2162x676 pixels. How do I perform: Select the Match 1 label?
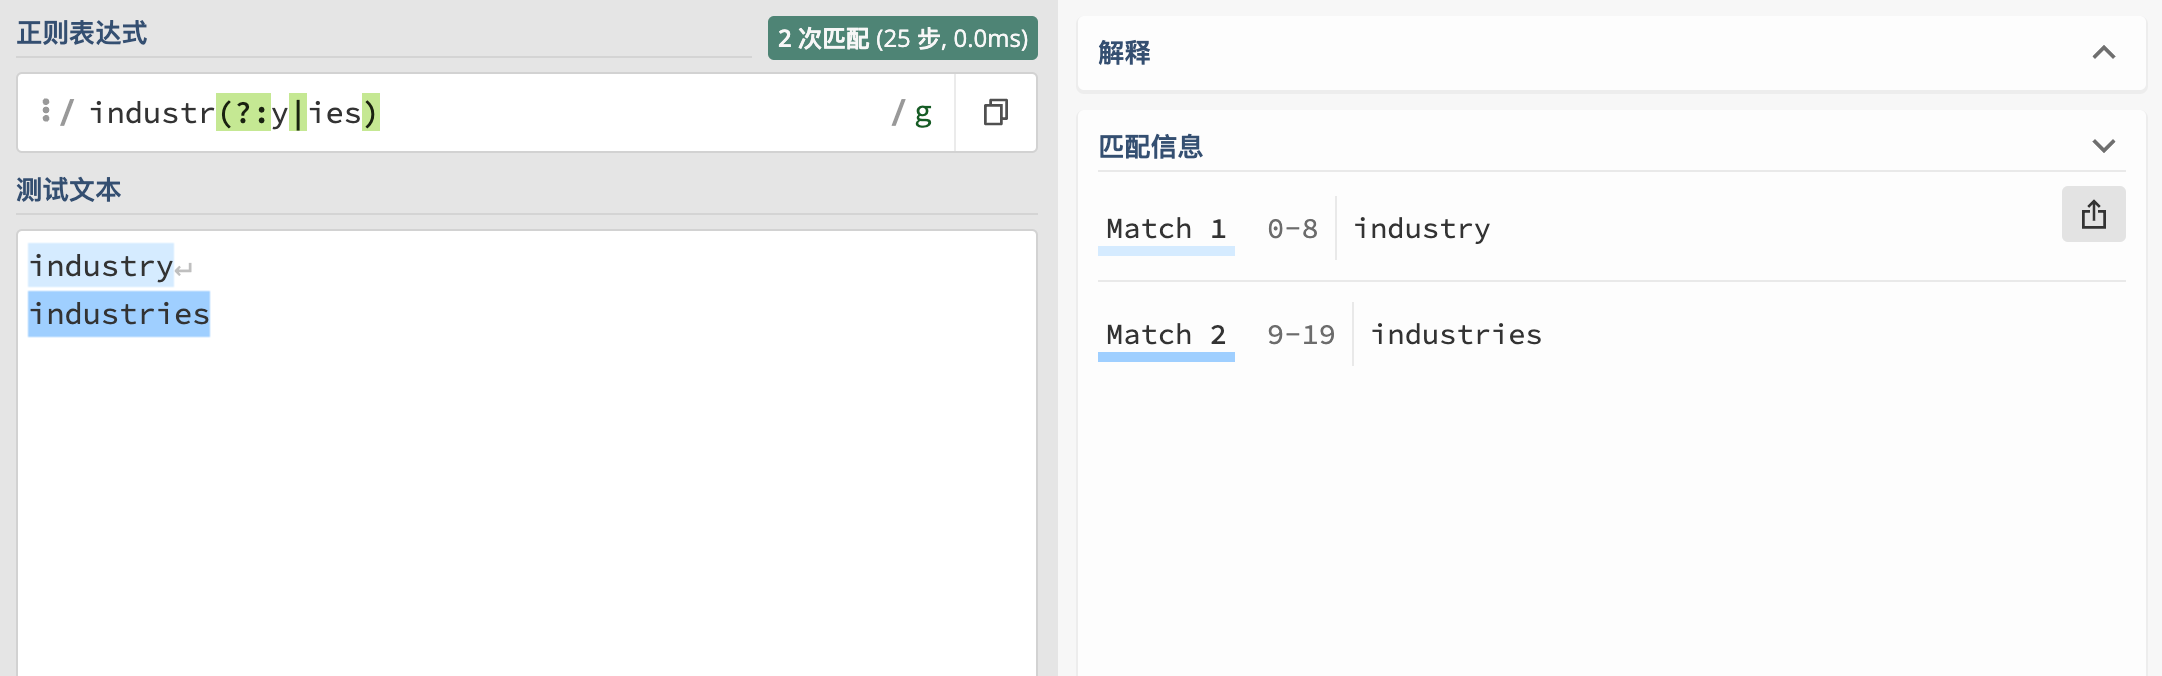click(1166, 229)
